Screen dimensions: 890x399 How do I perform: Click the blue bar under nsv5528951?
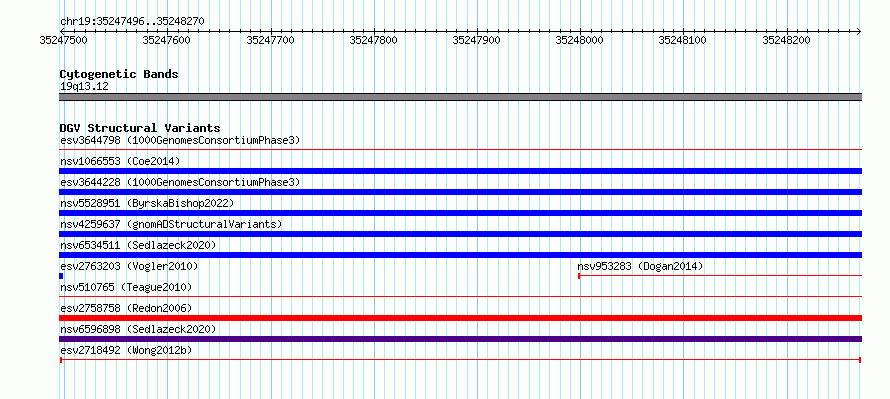pos(460,213)
